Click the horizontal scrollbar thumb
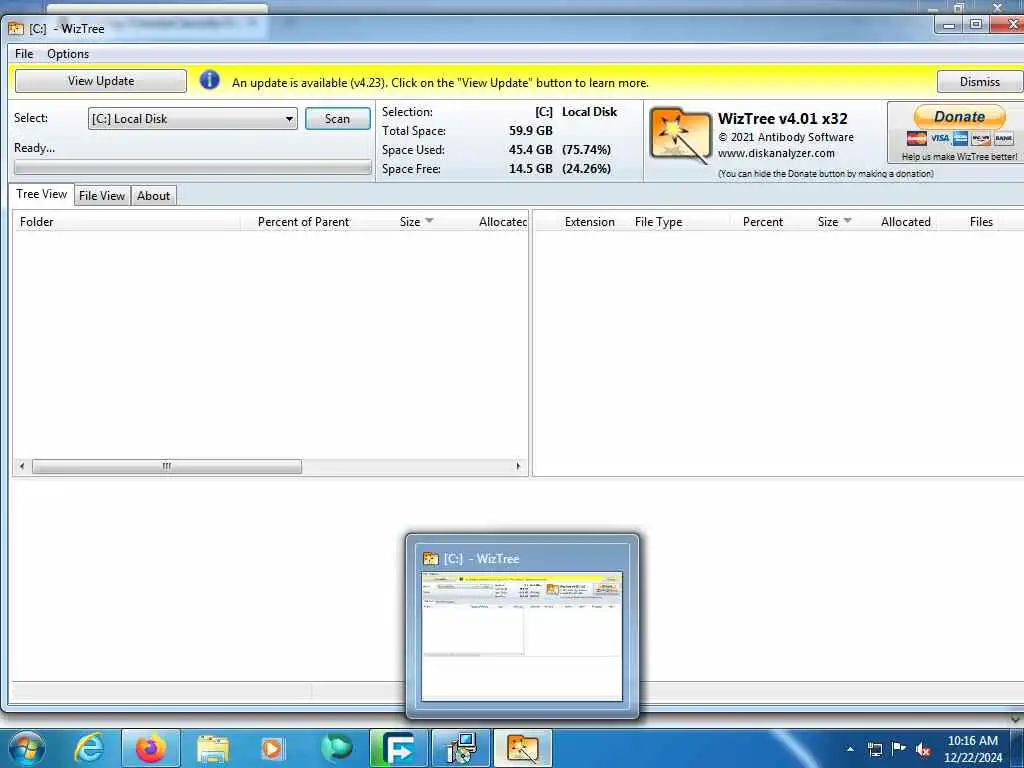The height and width of the screenshot is (768, 1024). coord(167,466)
